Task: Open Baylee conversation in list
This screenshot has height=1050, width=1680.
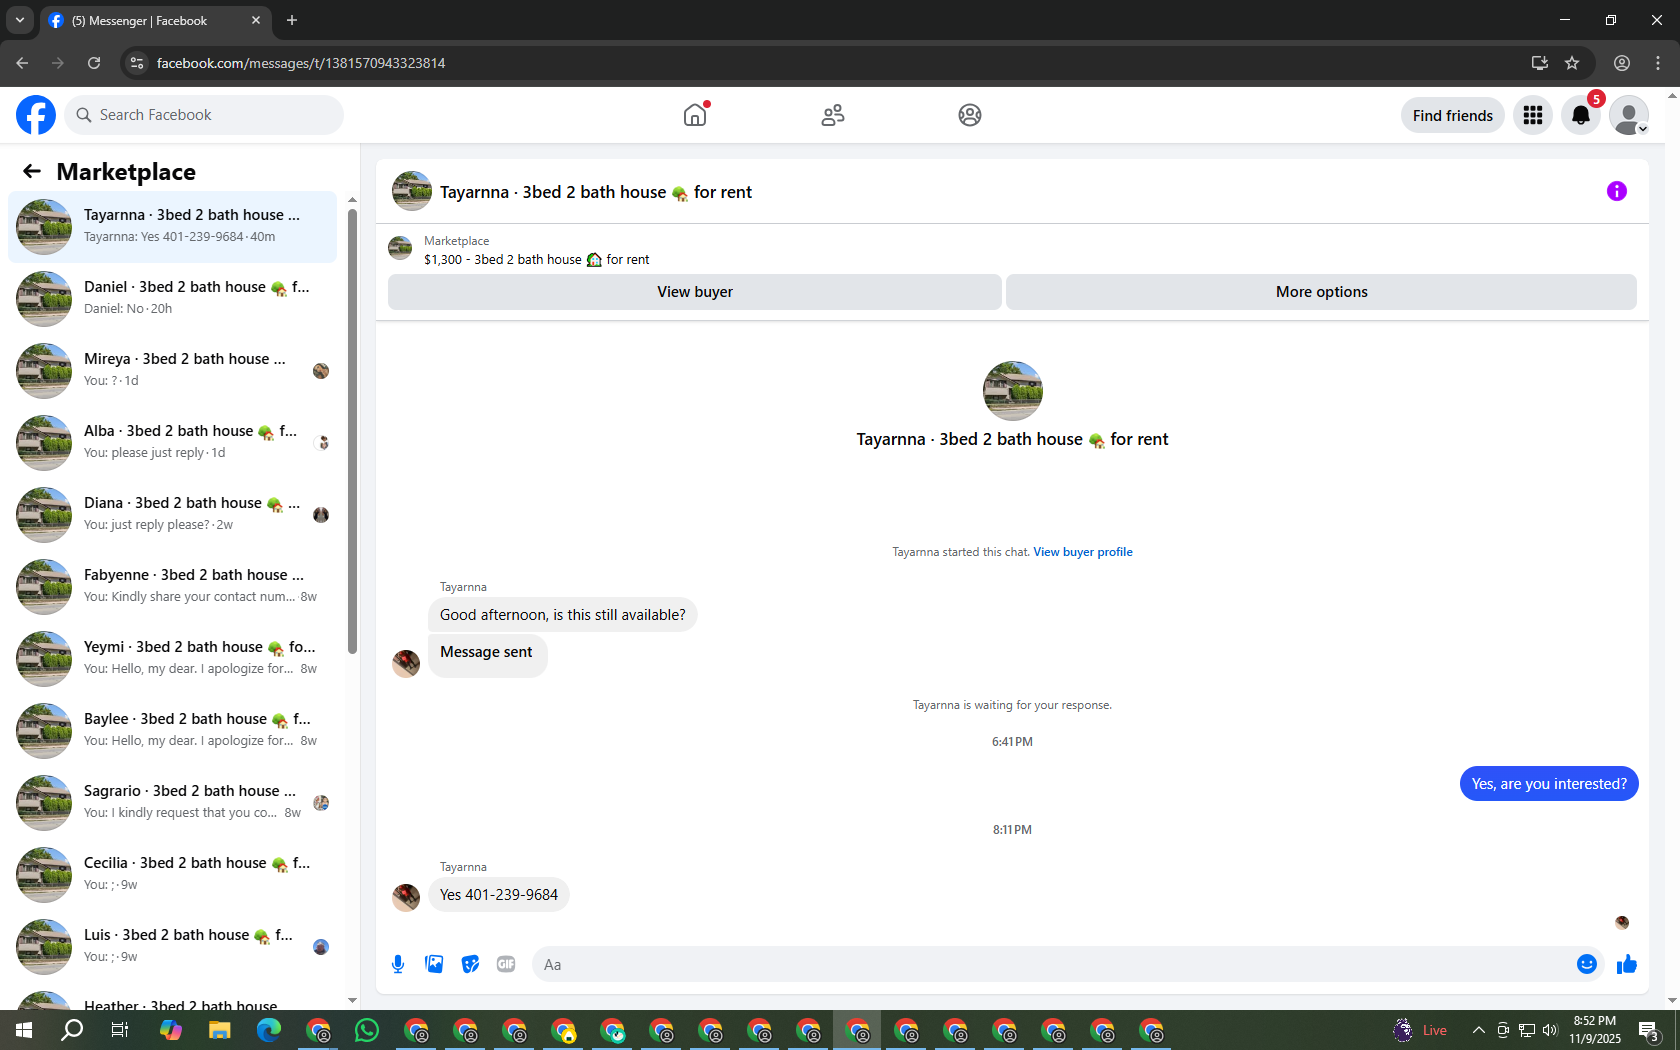Action: [x=172, y=731]
